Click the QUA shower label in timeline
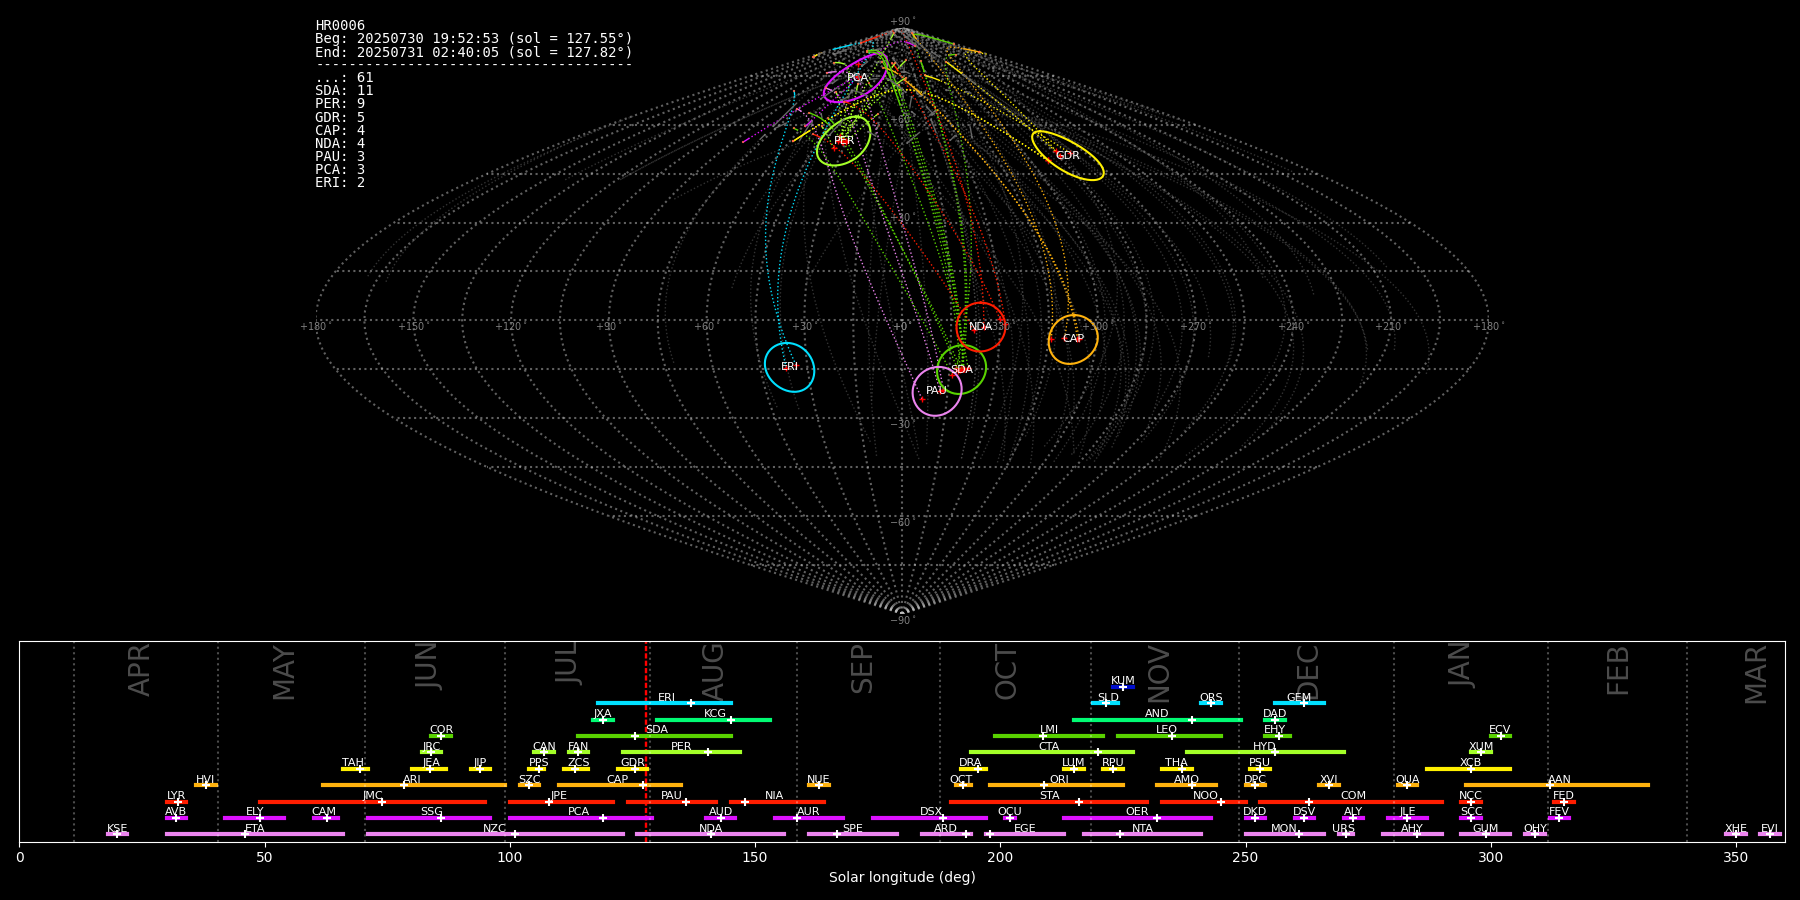 coord(1407,779)
